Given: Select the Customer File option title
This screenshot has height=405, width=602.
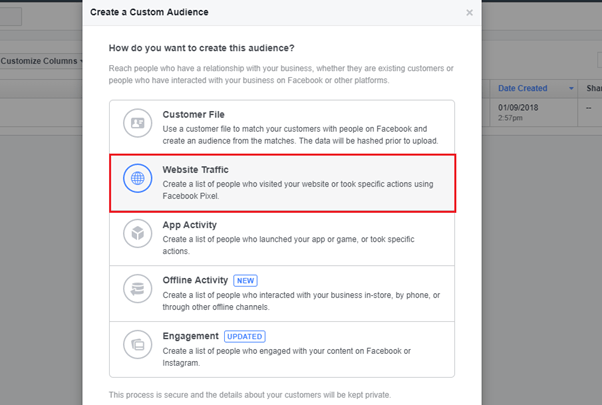Looking at the screenshot, I should coord(193,114).
